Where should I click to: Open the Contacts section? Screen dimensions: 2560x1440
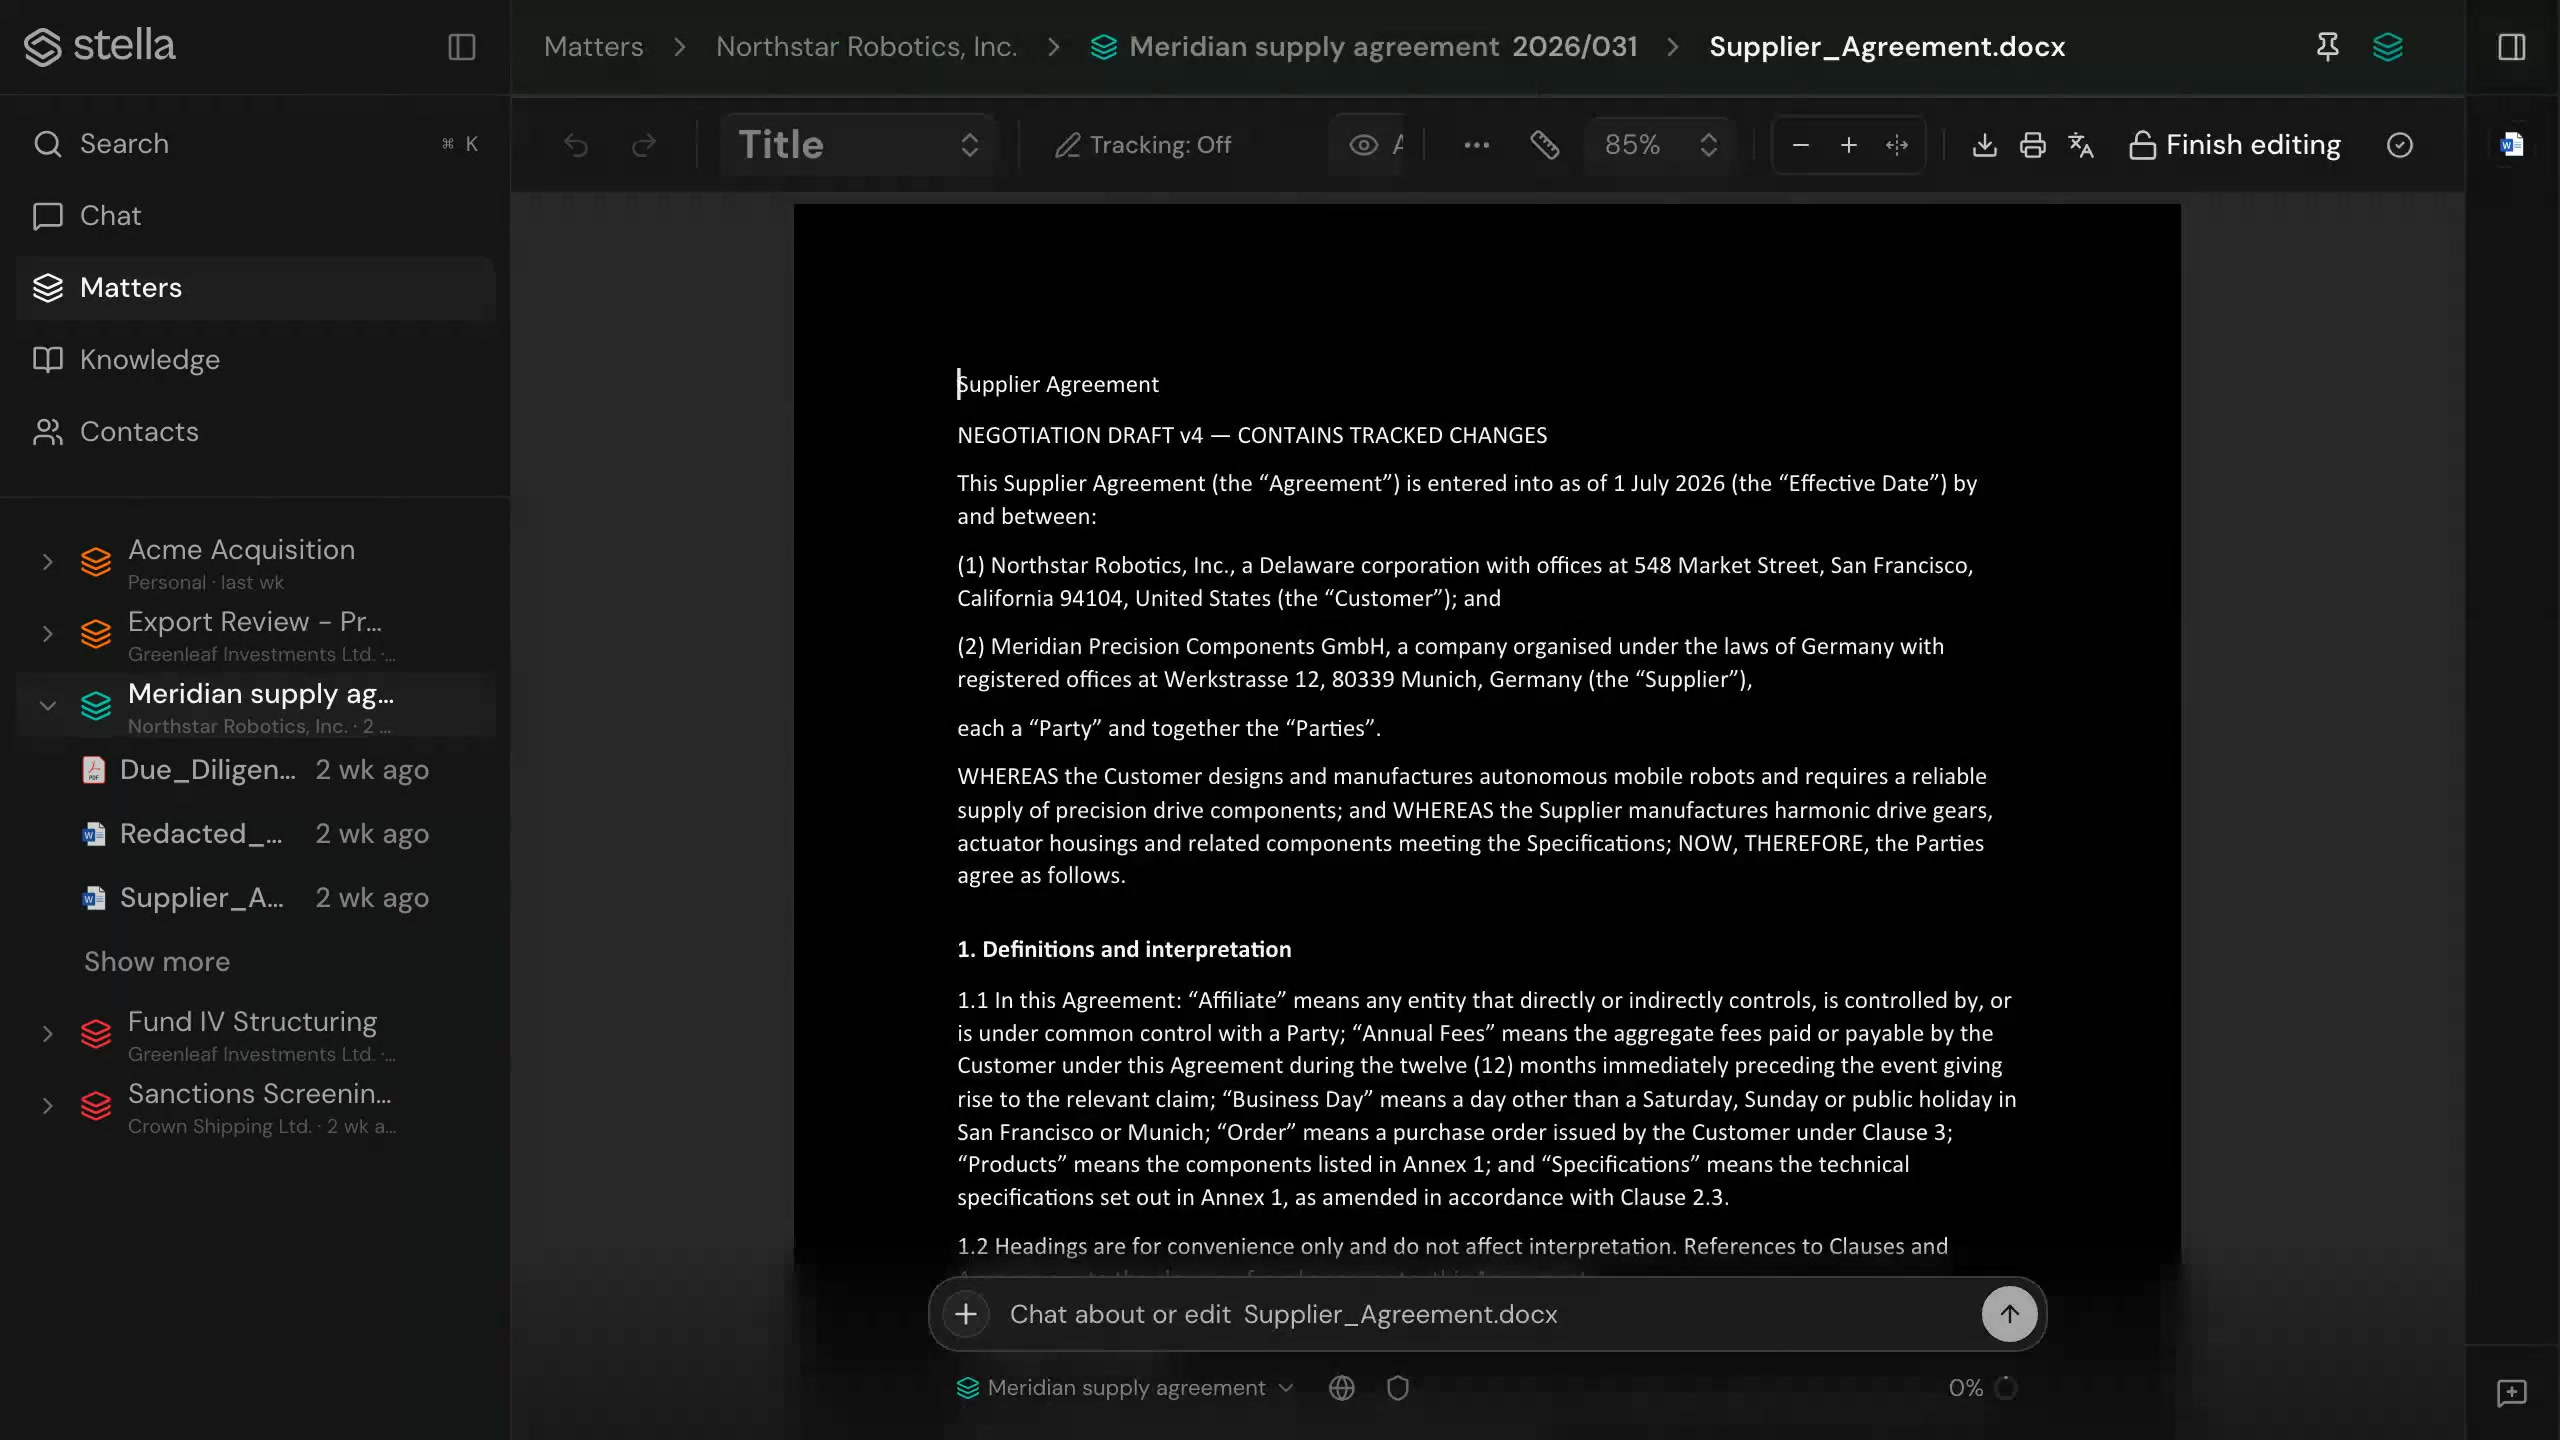(256, 432)
